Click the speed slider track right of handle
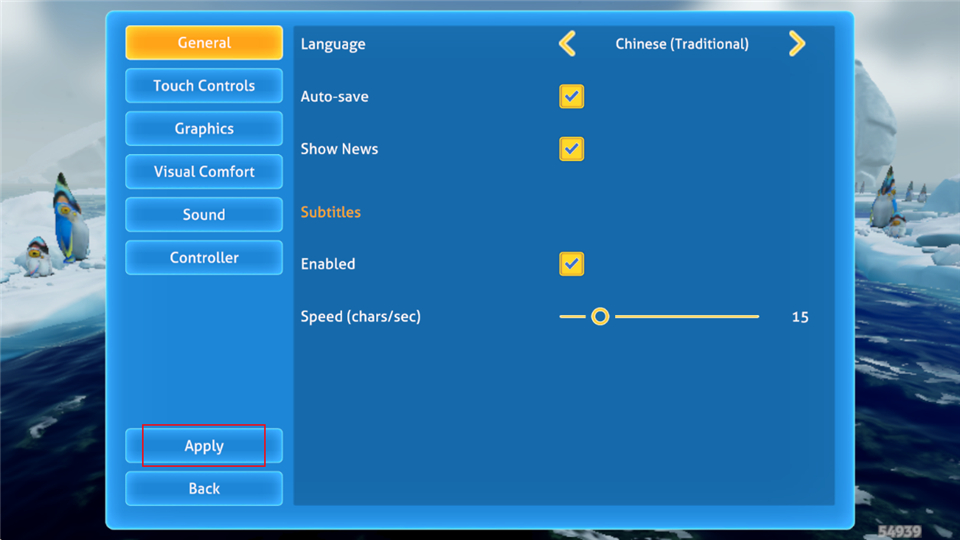Screen dimensions: 960x540 [690, 317]
